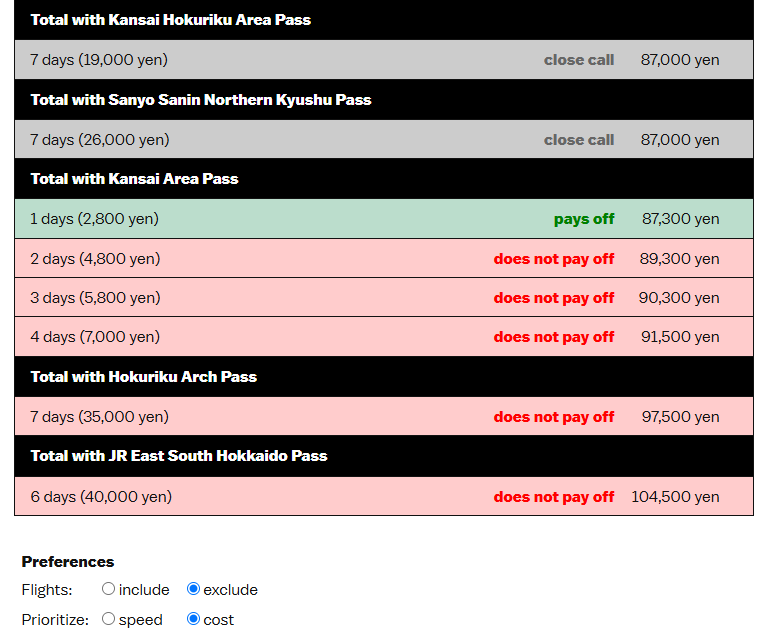Select the 4 days (7,000 yen) row
The width and height of the screenshot is (770, 640).
[384, 337]
